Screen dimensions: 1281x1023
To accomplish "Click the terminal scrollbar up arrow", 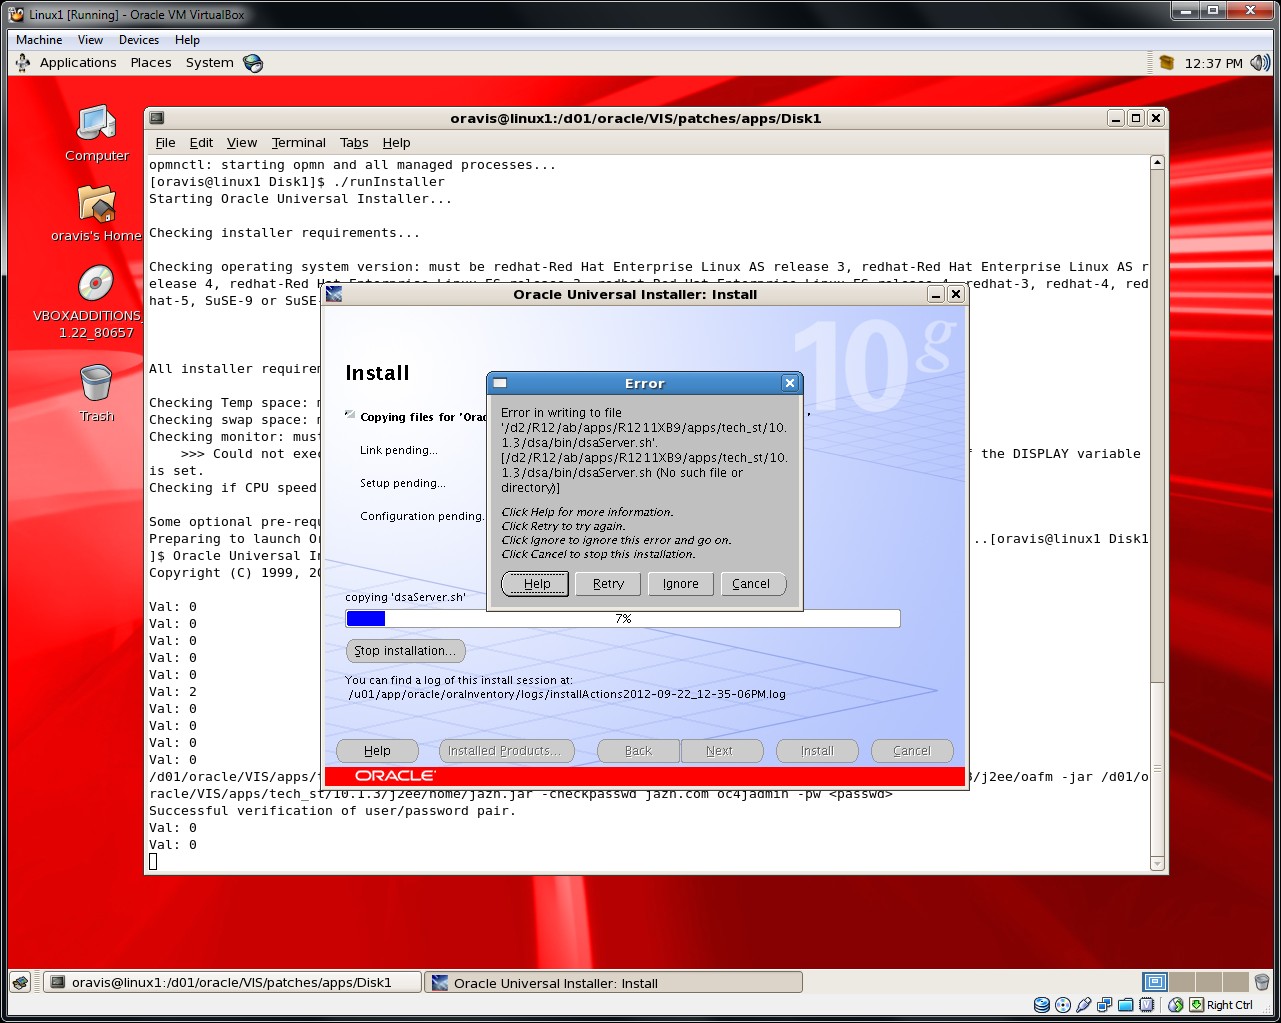I will [x=1157, y=163].
